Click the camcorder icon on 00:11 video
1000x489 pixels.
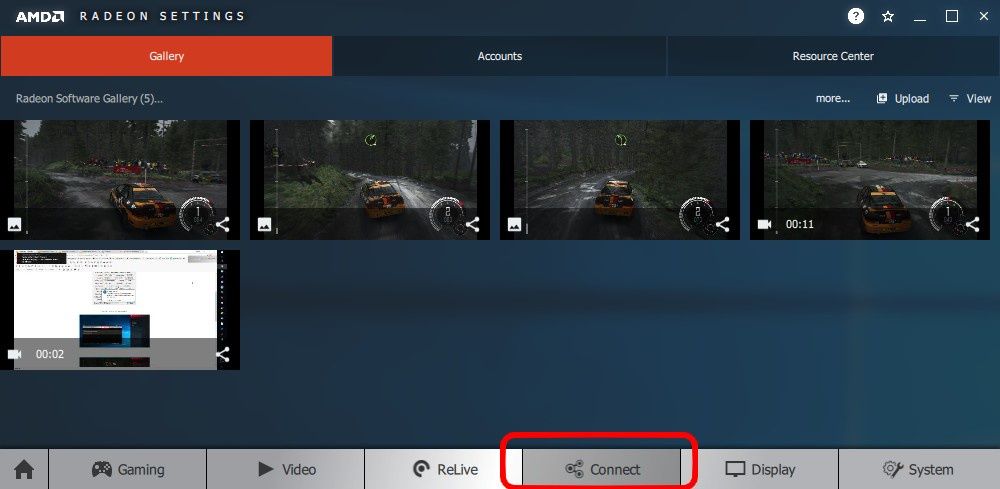(x=764, y=224)
